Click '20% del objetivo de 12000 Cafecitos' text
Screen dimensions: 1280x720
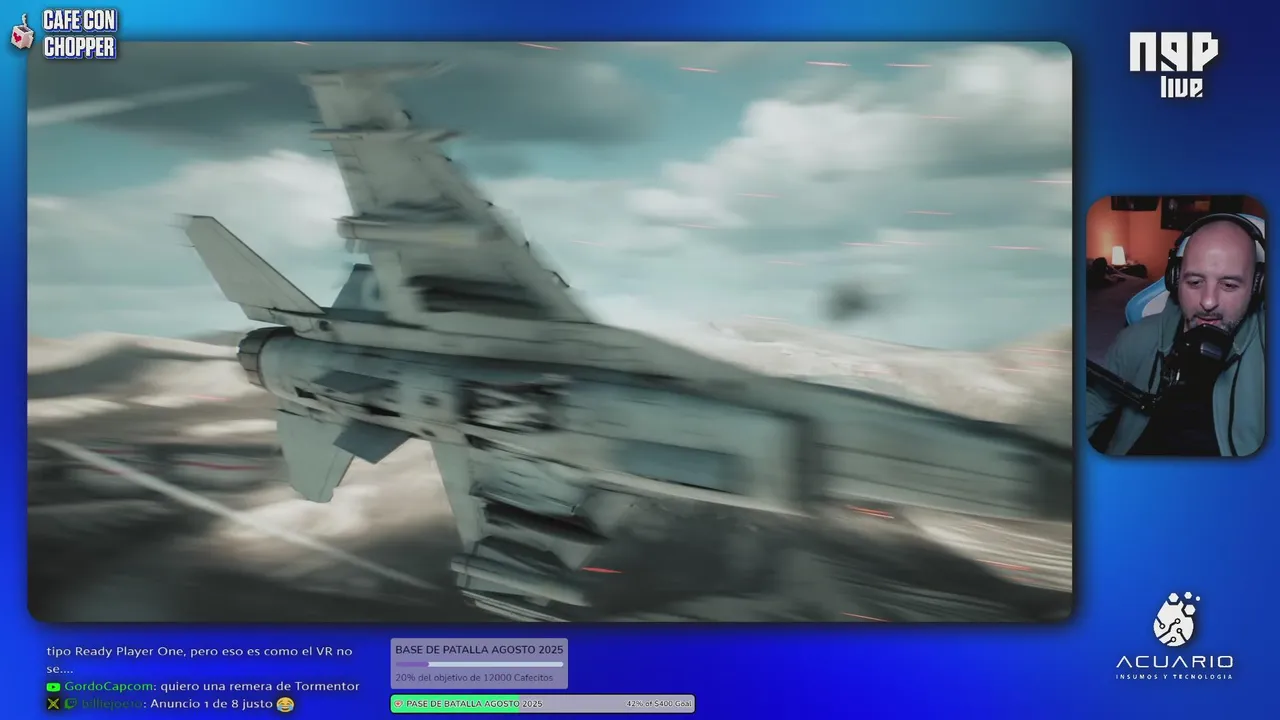474,678
